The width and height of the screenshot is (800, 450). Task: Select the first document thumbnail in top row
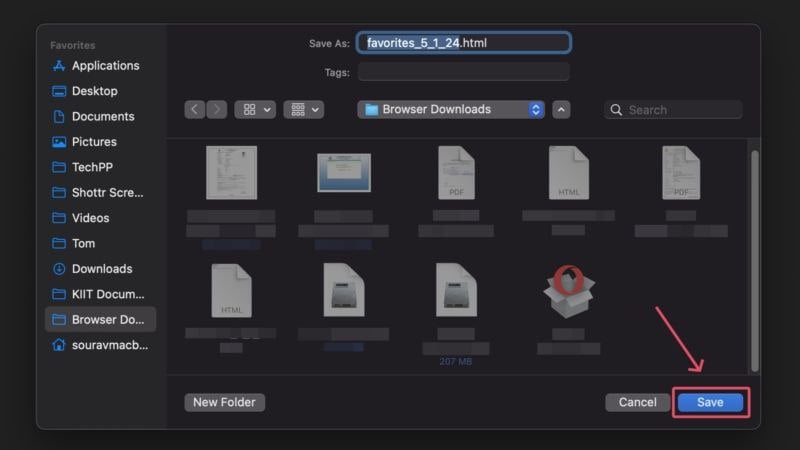pos(232,172)
